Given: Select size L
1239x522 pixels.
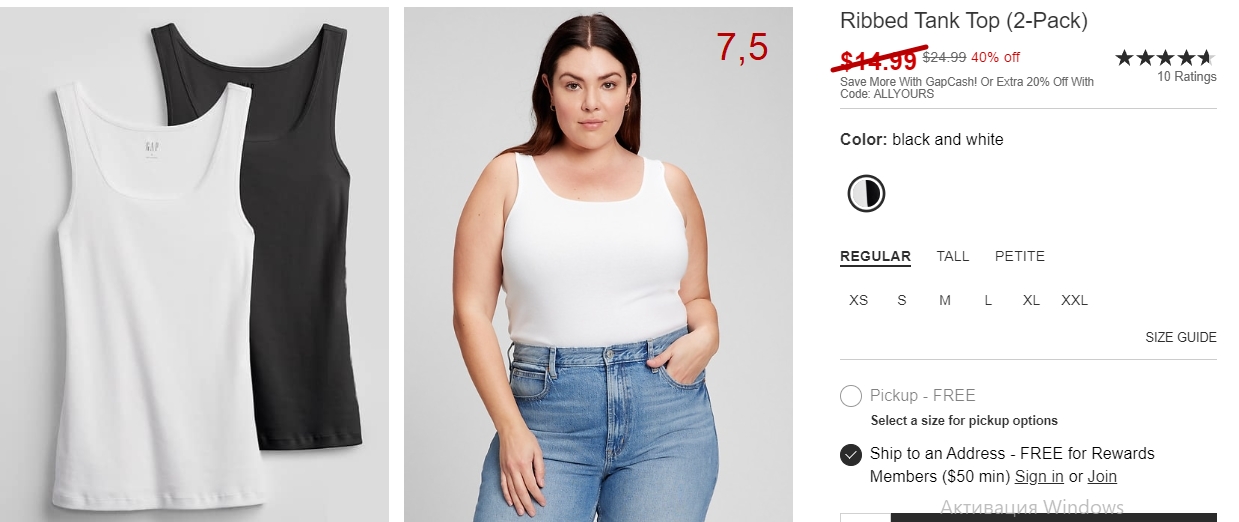Looking at the screenshot, I should pyautogui.click(x=988, y=300).
